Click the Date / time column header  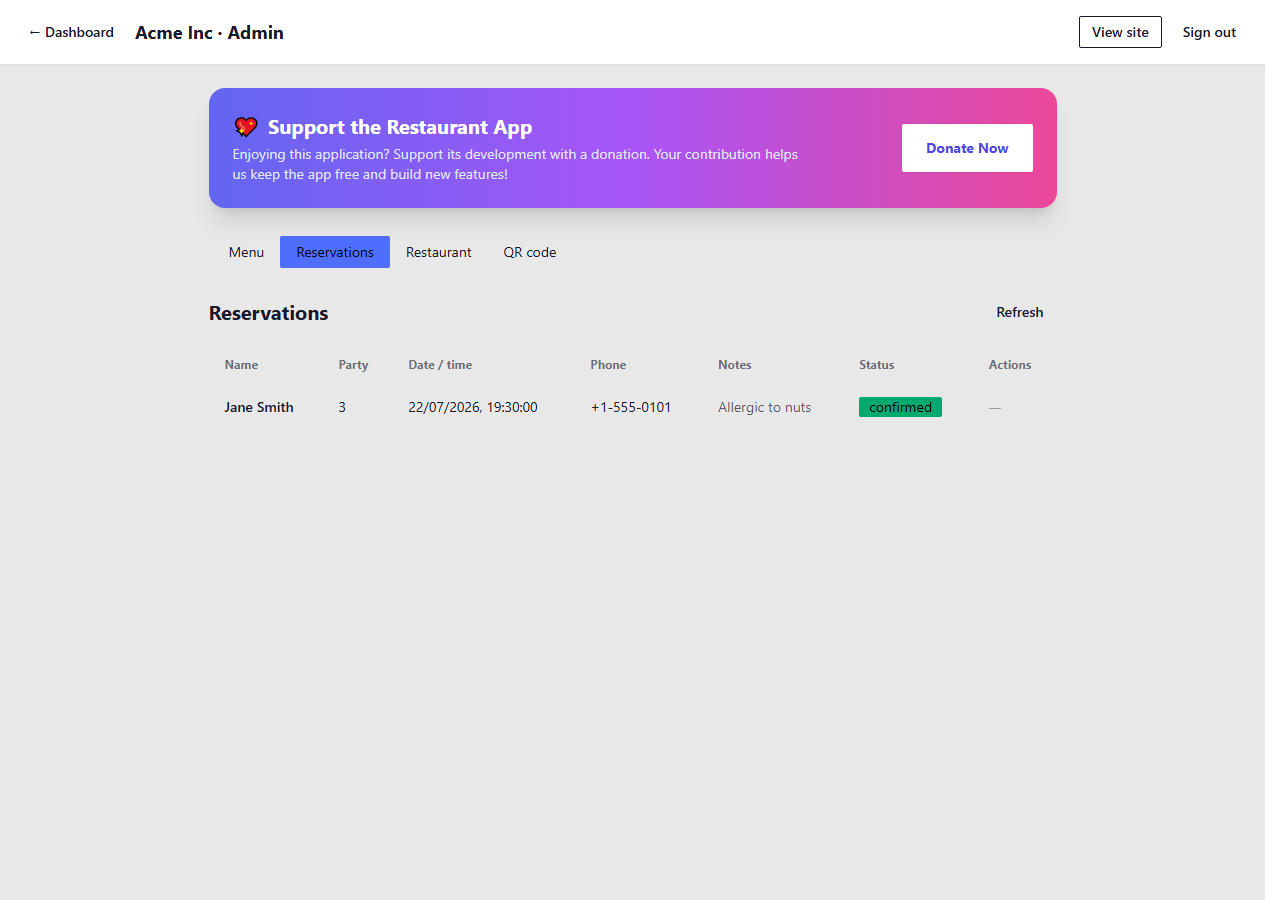click(440, 365)
